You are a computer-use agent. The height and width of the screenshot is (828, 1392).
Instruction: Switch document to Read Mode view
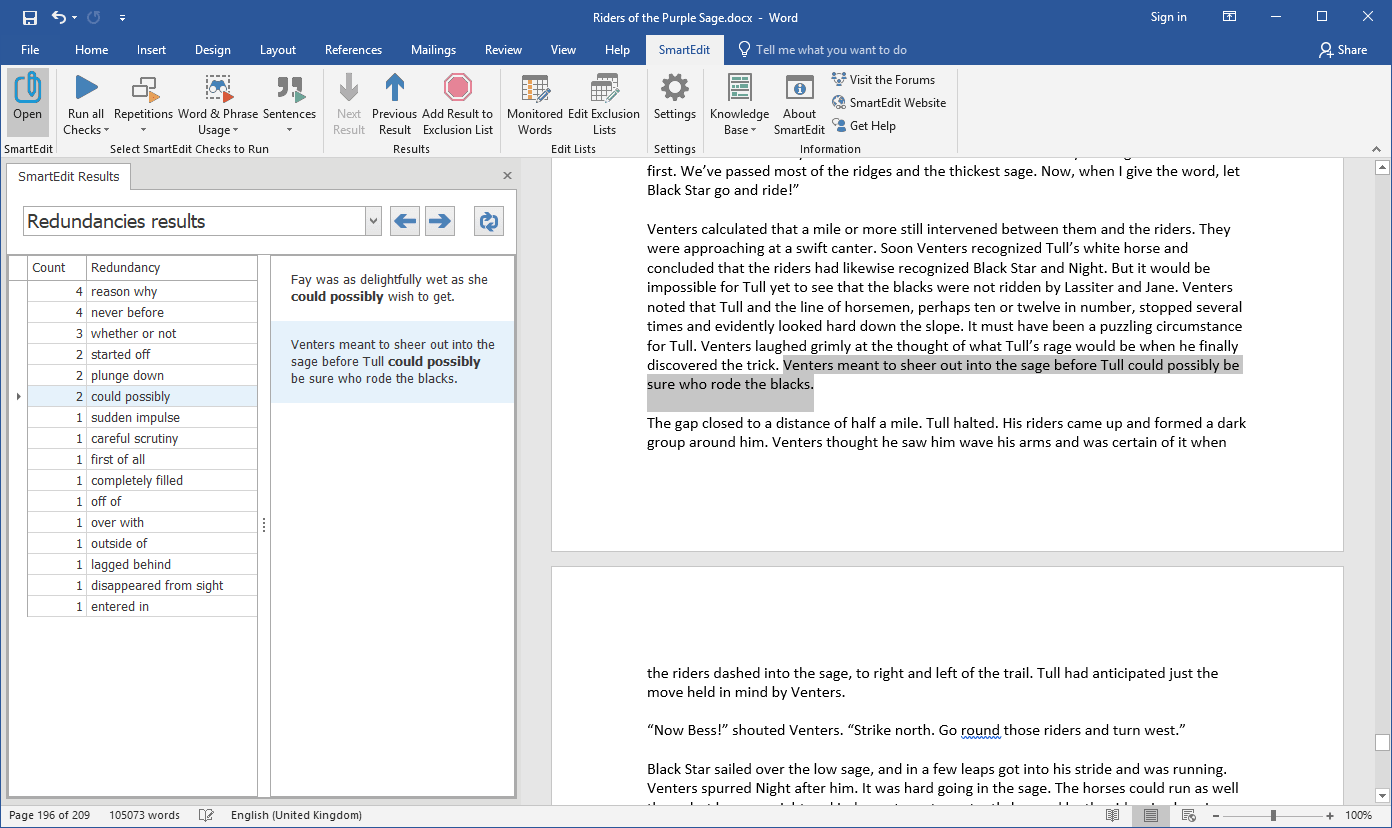pyautogui.click(x=1111, y=815)
